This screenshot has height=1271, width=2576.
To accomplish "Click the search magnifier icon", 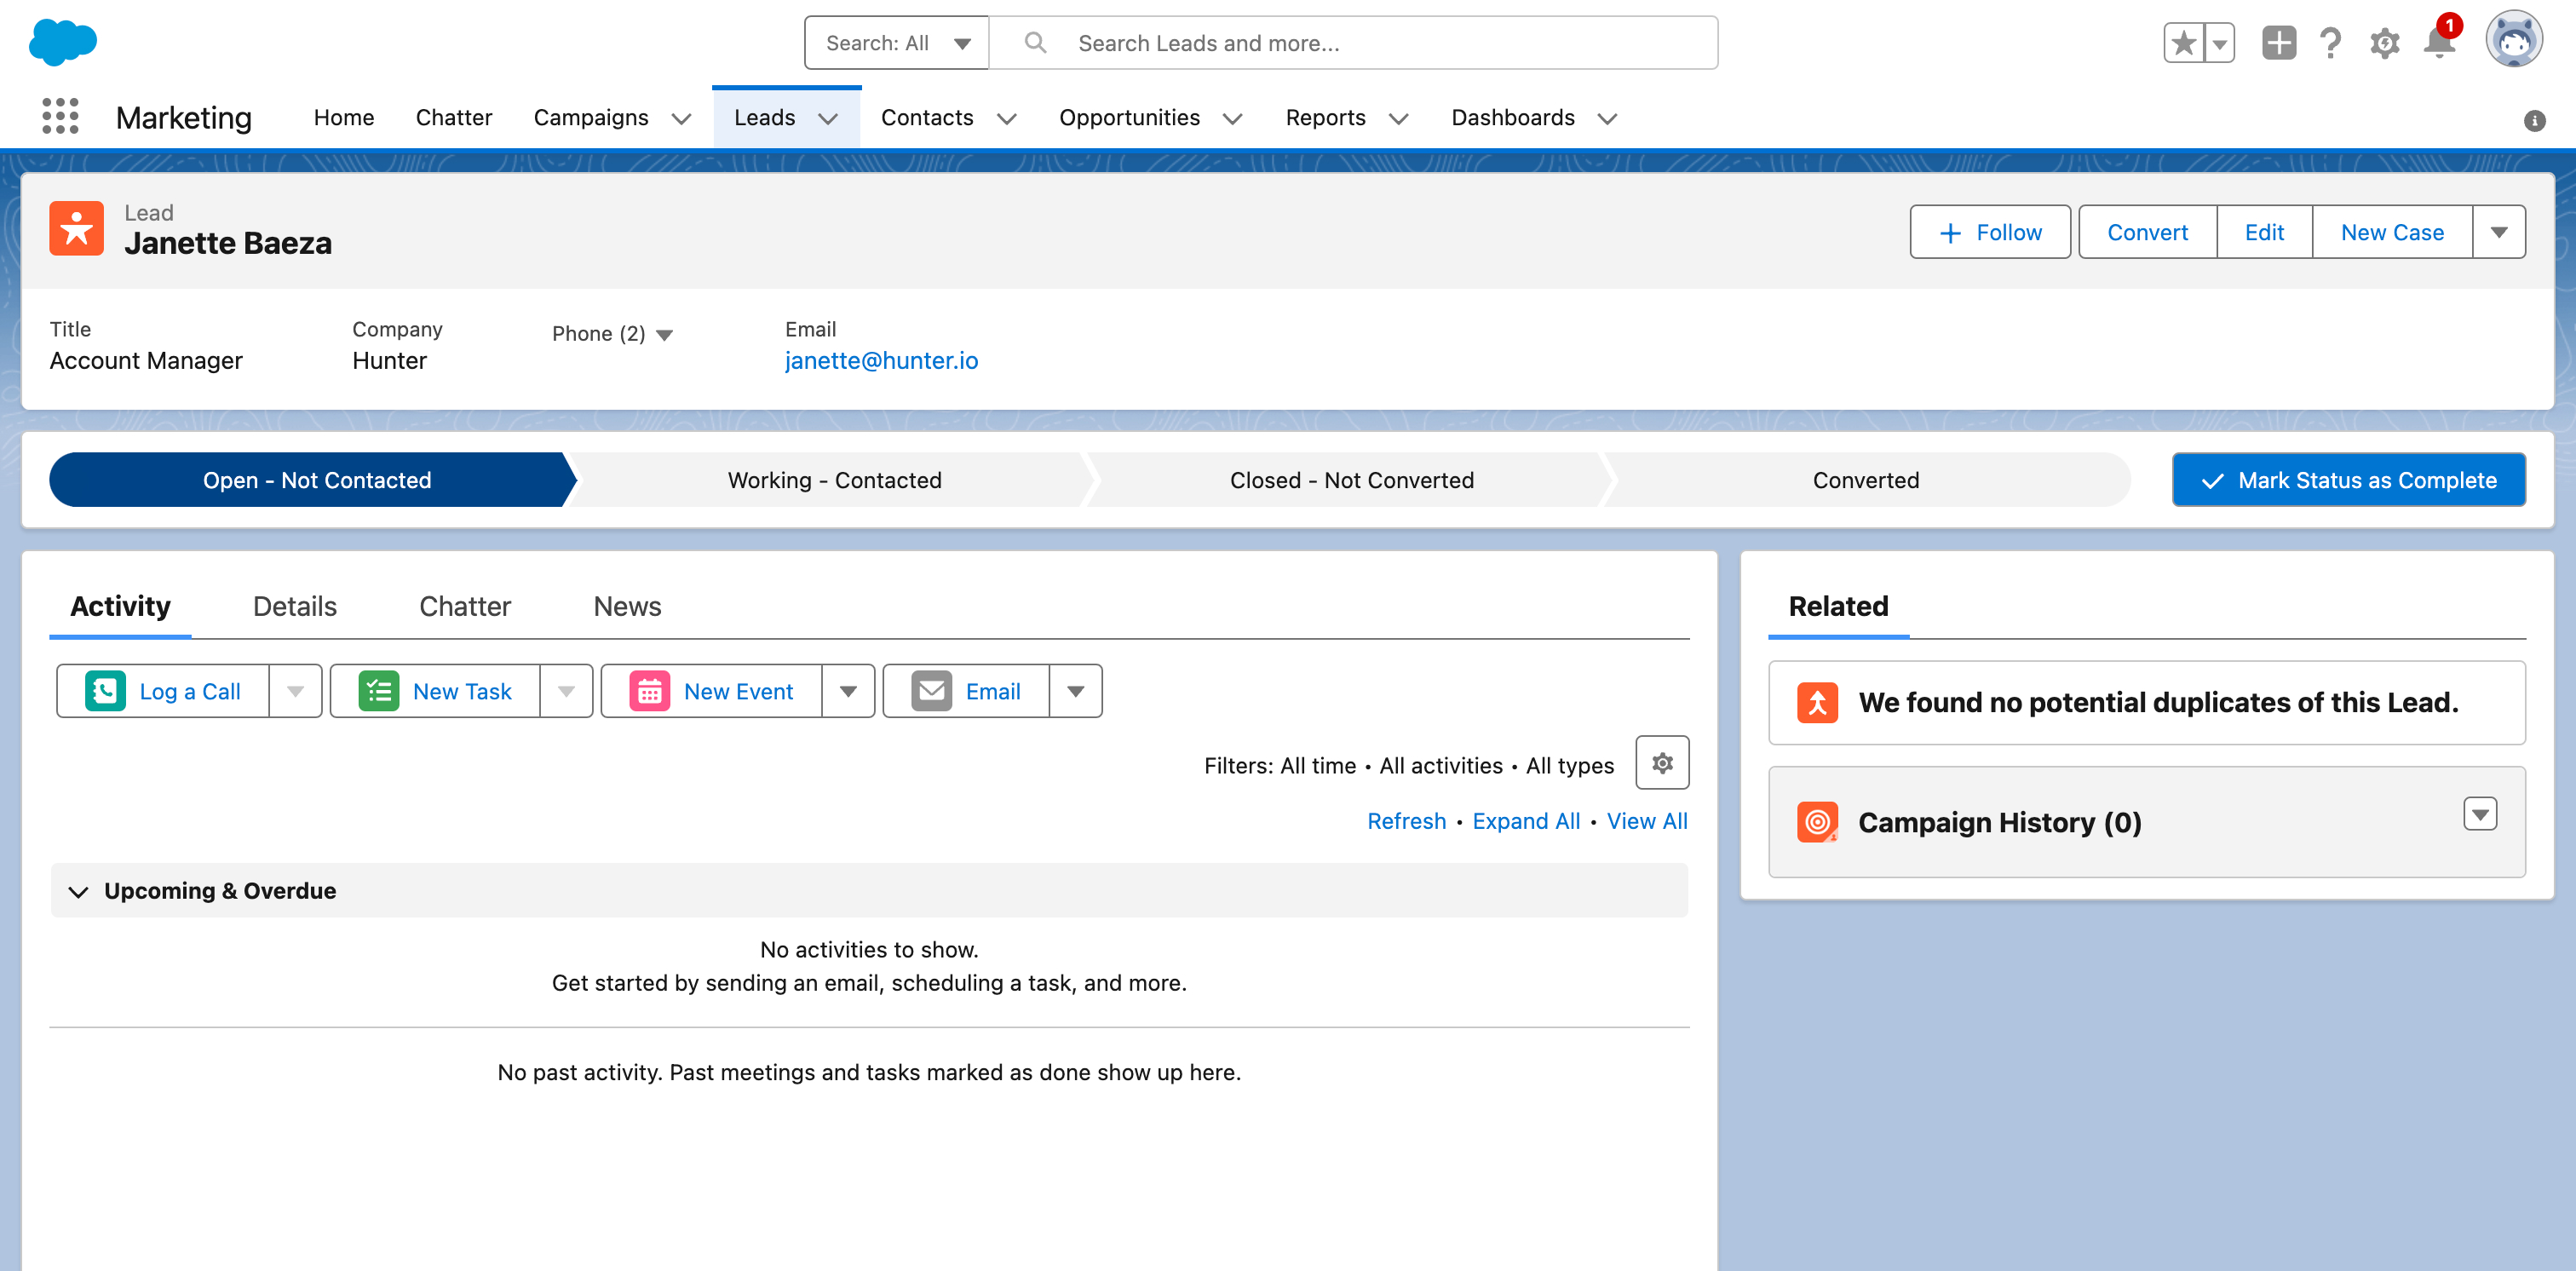I will [1035, 43].
